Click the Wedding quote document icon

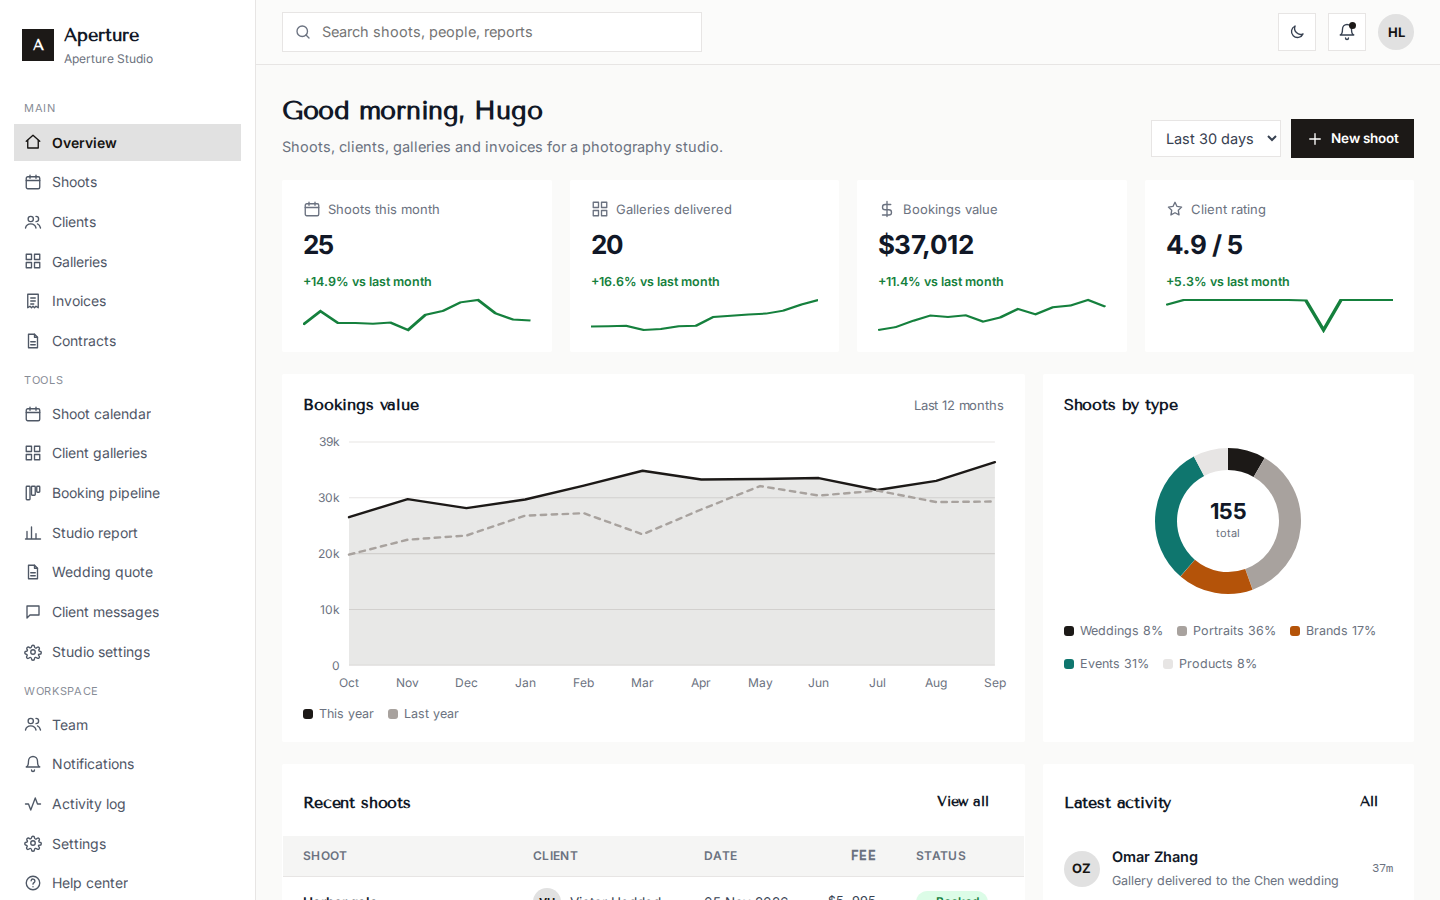pyautogui.click(x=33, y=572)
